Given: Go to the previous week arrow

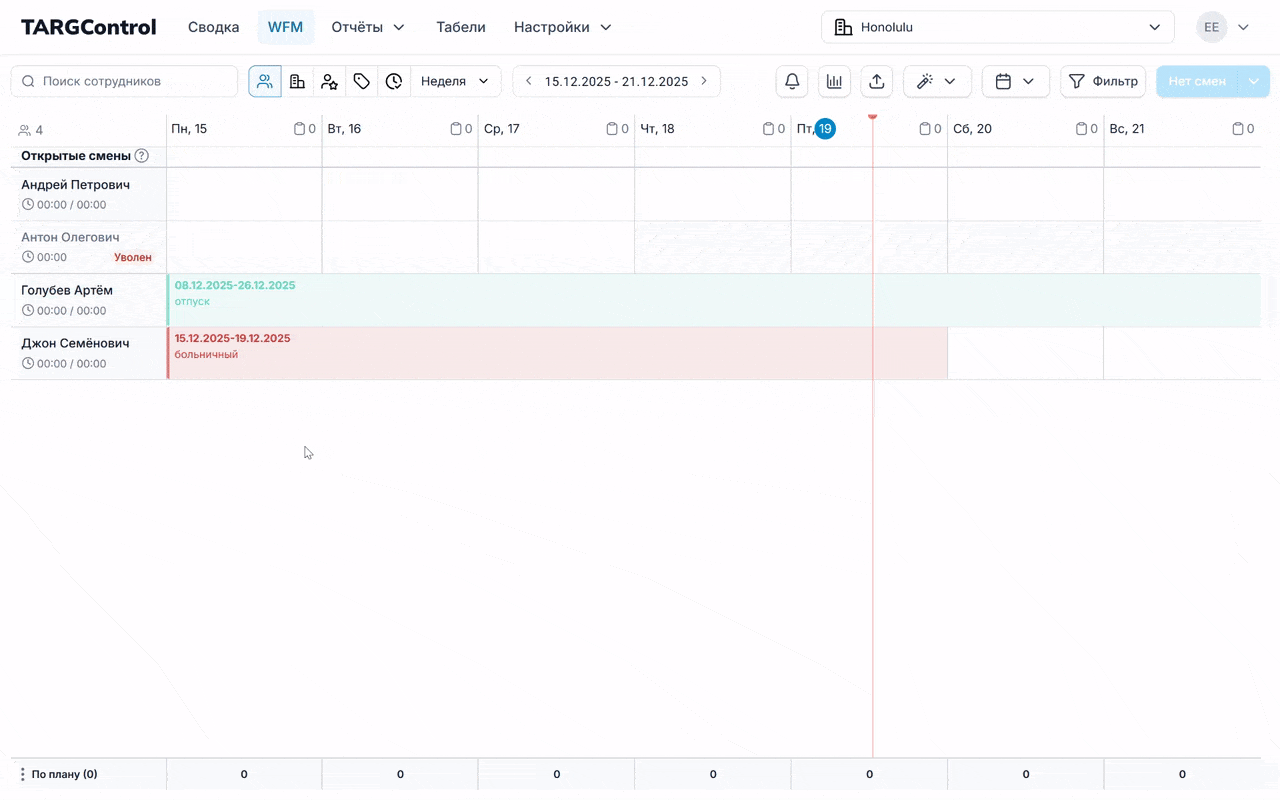Looking at the screenshot, I should pos(529,81).
